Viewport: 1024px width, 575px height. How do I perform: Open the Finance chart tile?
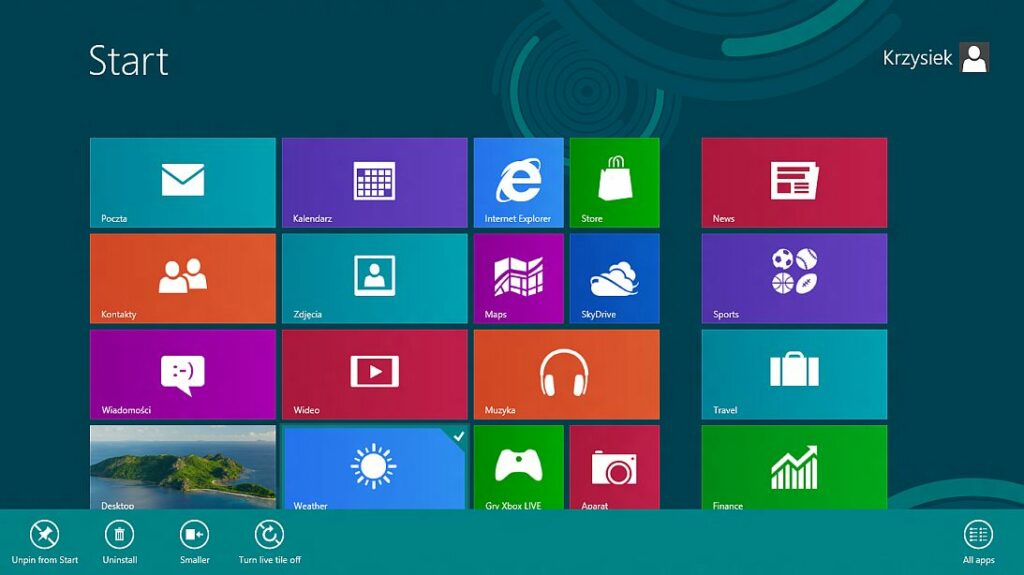pos(794,467)
